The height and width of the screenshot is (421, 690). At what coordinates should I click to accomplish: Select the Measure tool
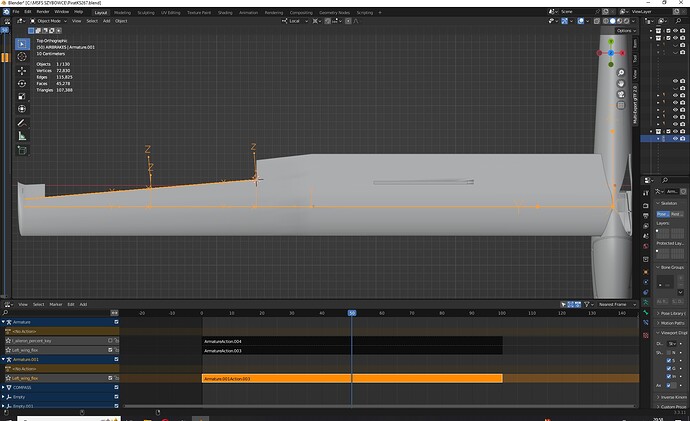[22, 136]
